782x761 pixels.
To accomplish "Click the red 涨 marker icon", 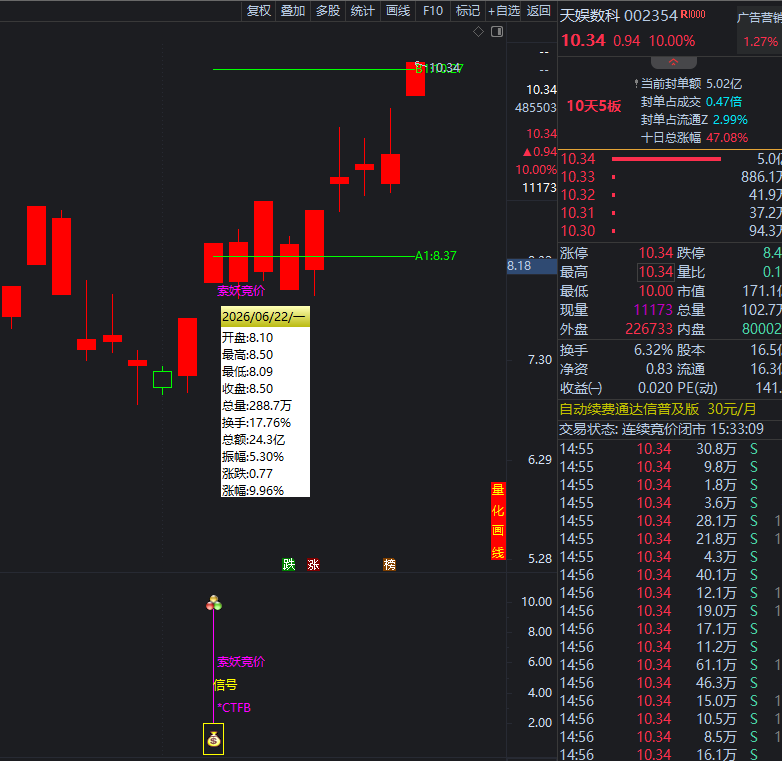I will point(313,565).
